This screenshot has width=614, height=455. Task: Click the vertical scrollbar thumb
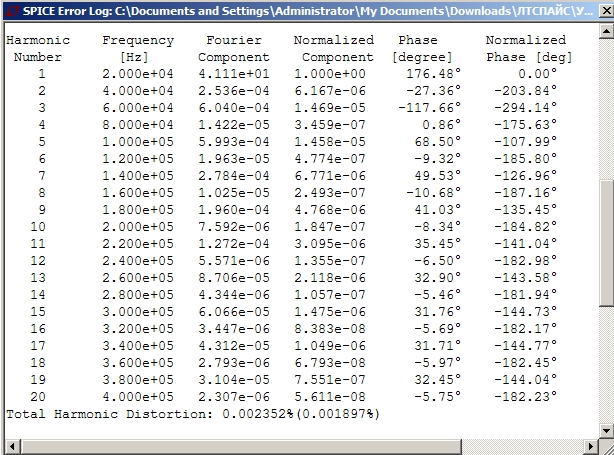pos(606,242)
